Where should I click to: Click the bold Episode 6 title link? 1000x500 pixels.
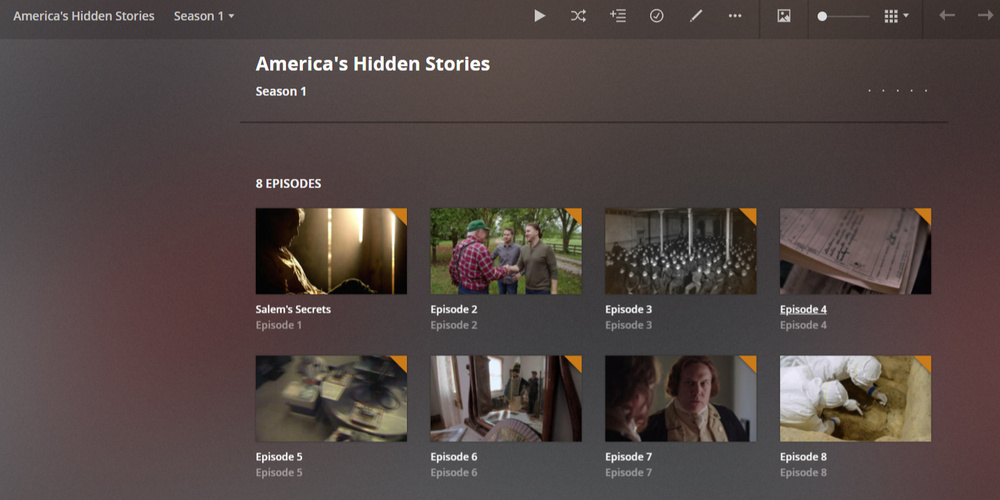coord(454,457)
